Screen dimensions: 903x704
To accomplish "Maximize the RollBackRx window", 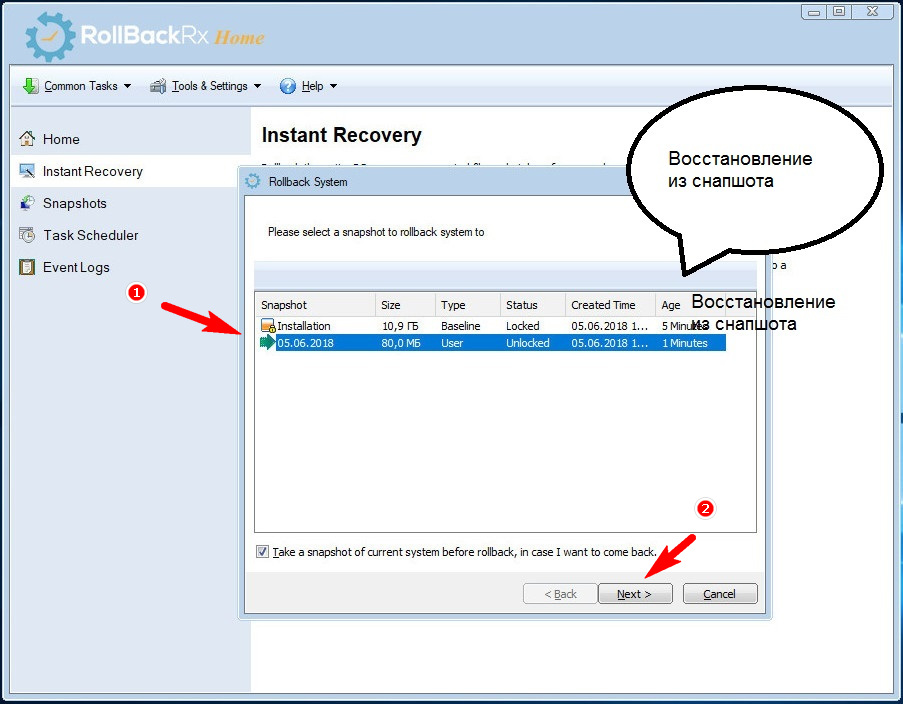I will pos(839,12).
